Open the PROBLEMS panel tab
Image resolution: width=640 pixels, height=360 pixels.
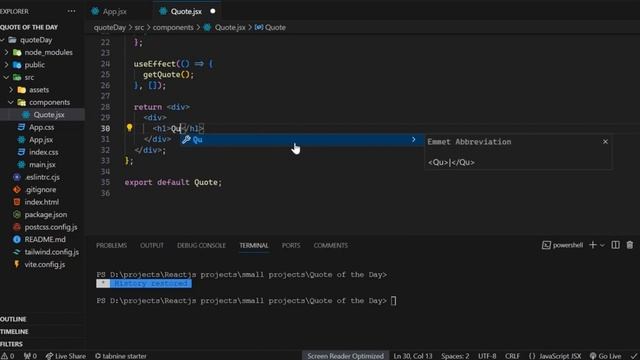[111, 245]
